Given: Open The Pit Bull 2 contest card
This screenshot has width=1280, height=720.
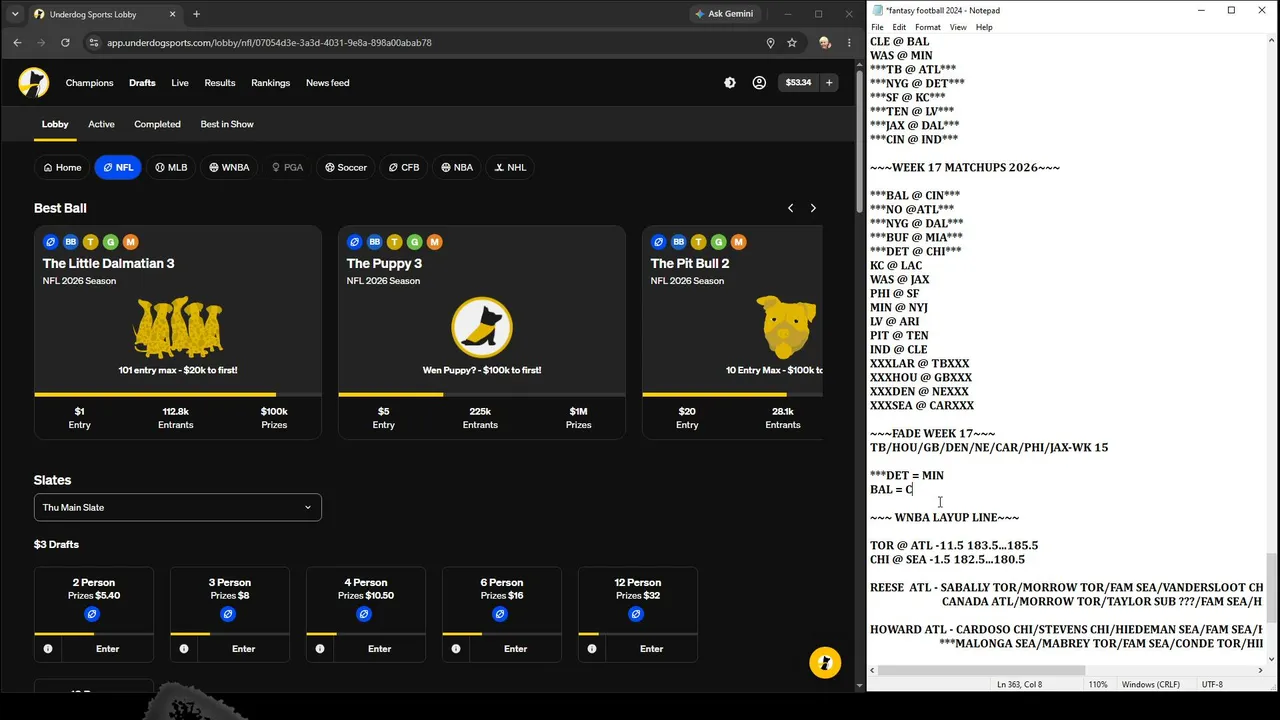Looking at the screenshot, I should [x=732, y=332].
